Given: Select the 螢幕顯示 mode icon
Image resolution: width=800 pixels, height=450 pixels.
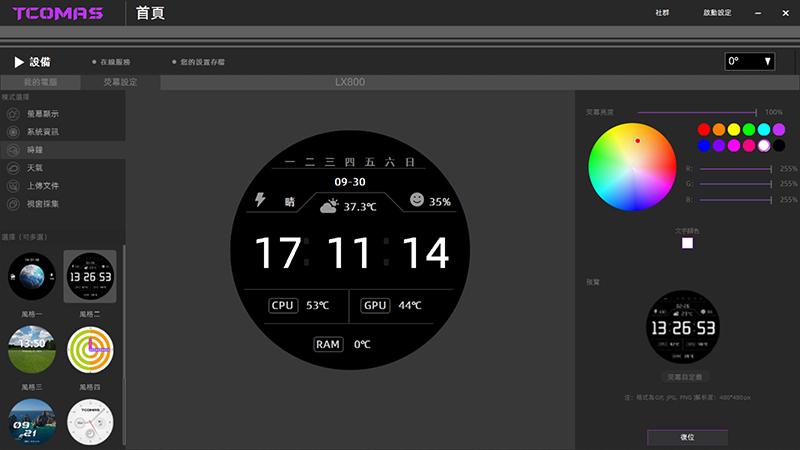Looking at the screenshot, I should coord(13,115).
